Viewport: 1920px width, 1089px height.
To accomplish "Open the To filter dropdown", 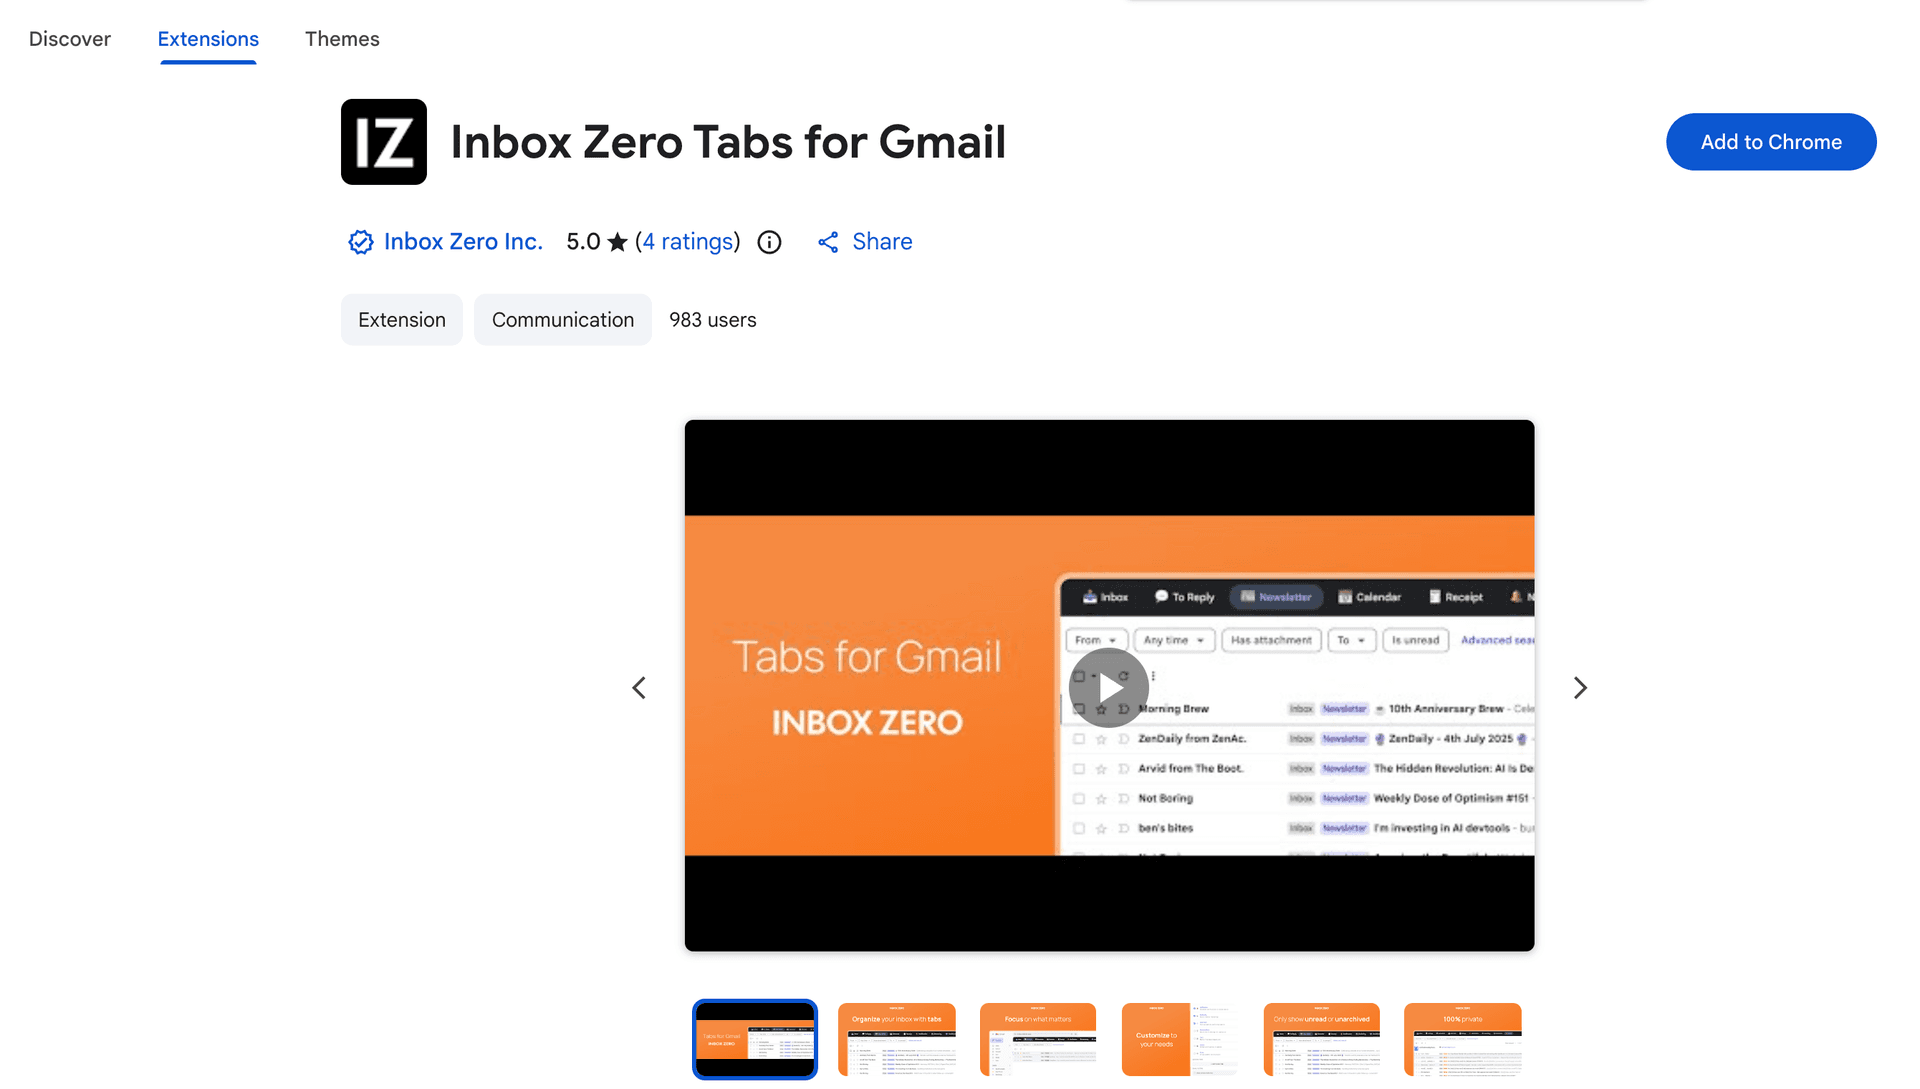I will [1352, 640].
